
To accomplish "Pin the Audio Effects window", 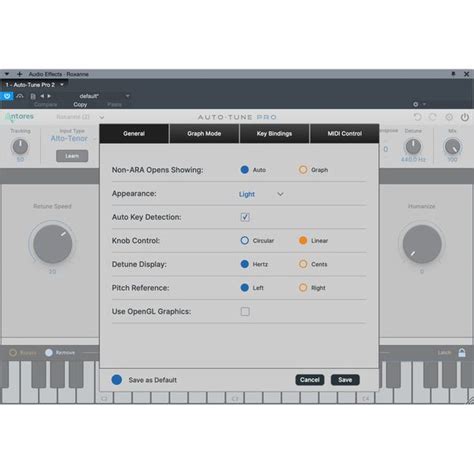I will [453, 74].
